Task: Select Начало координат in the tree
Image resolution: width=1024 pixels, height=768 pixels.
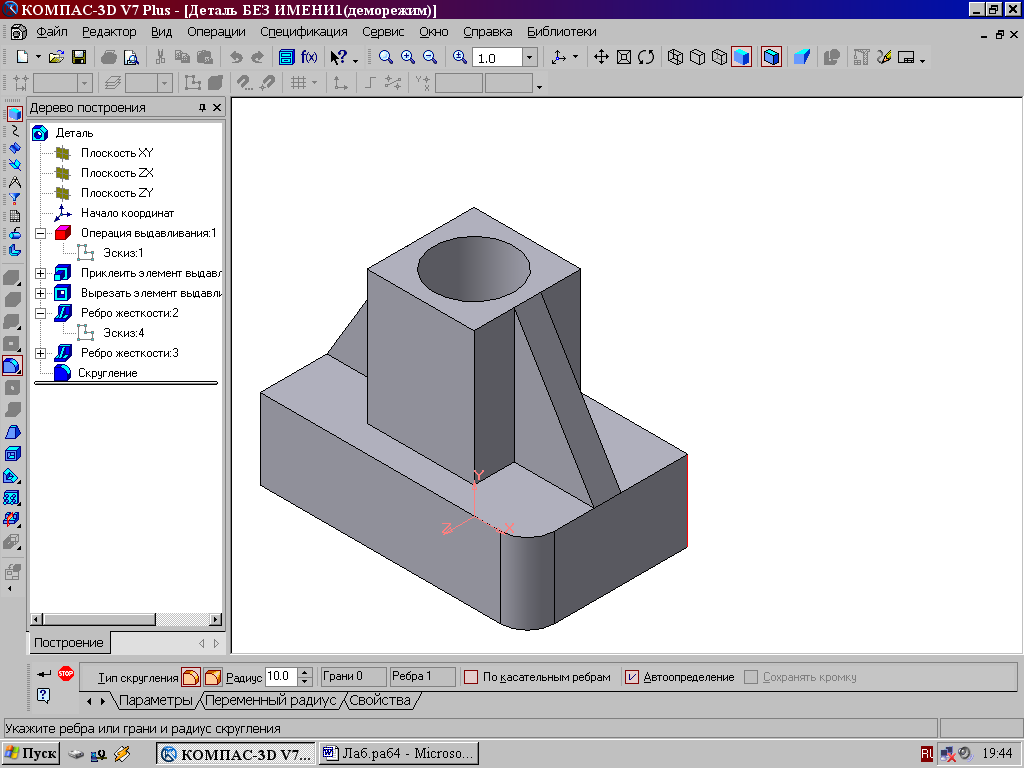Action: tap(127, 213)
